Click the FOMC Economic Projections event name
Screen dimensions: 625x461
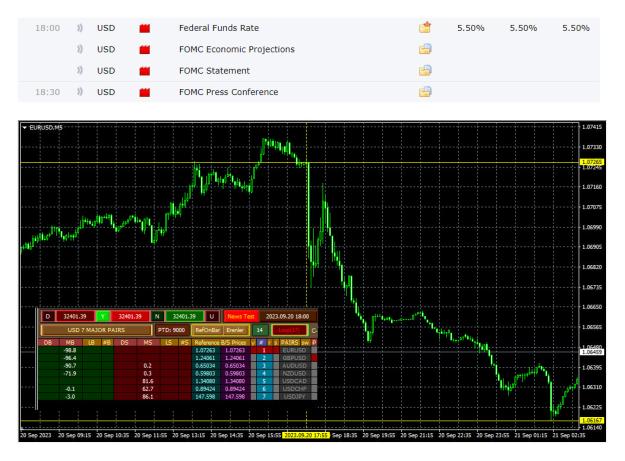[237, 49]
